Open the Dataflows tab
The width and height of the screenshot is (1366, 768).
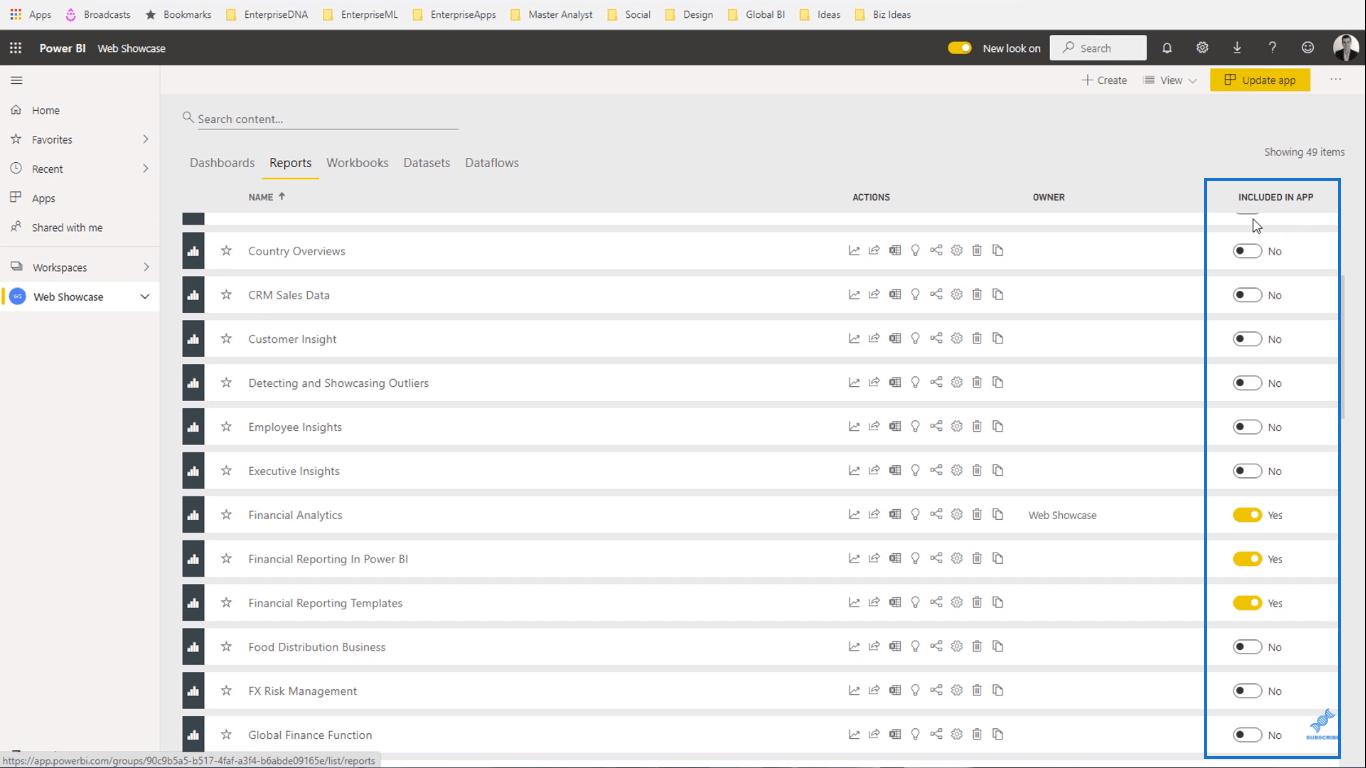click(492, 163)
